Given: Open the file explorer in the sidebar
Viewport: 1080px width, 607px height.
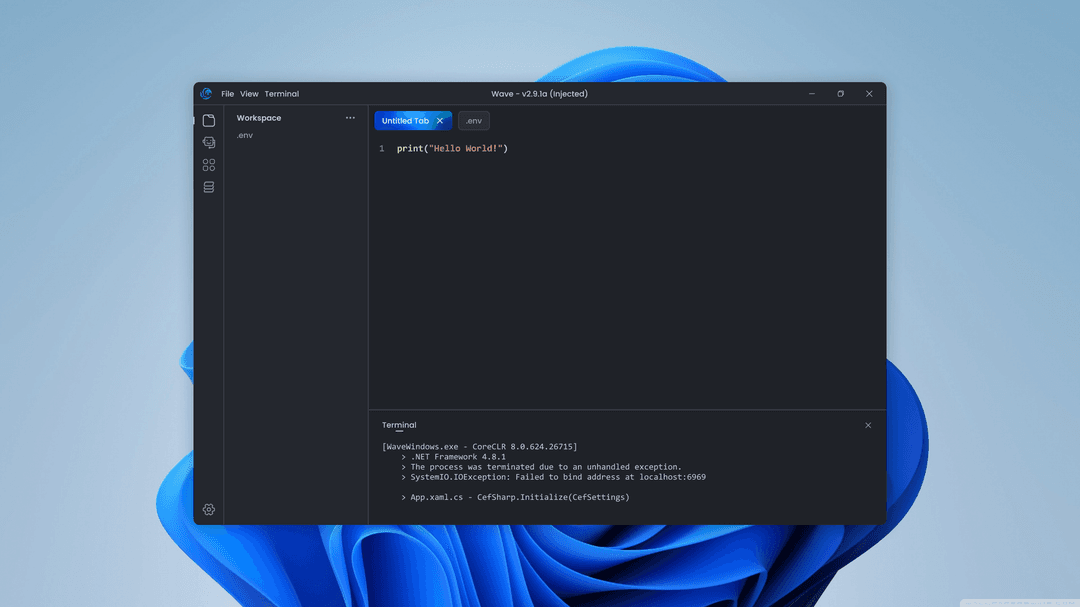Looking at the screenshot, I should 208,120.
